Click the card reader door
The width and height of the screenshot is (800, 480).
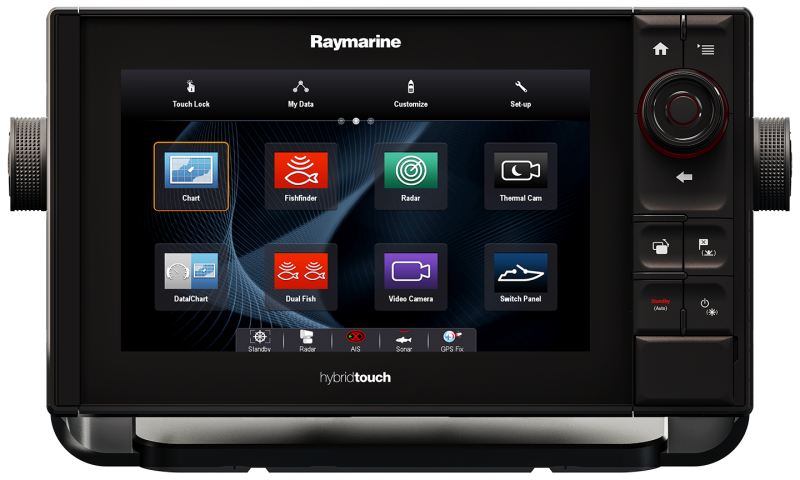pyautogui.click(x=684, y=369)
